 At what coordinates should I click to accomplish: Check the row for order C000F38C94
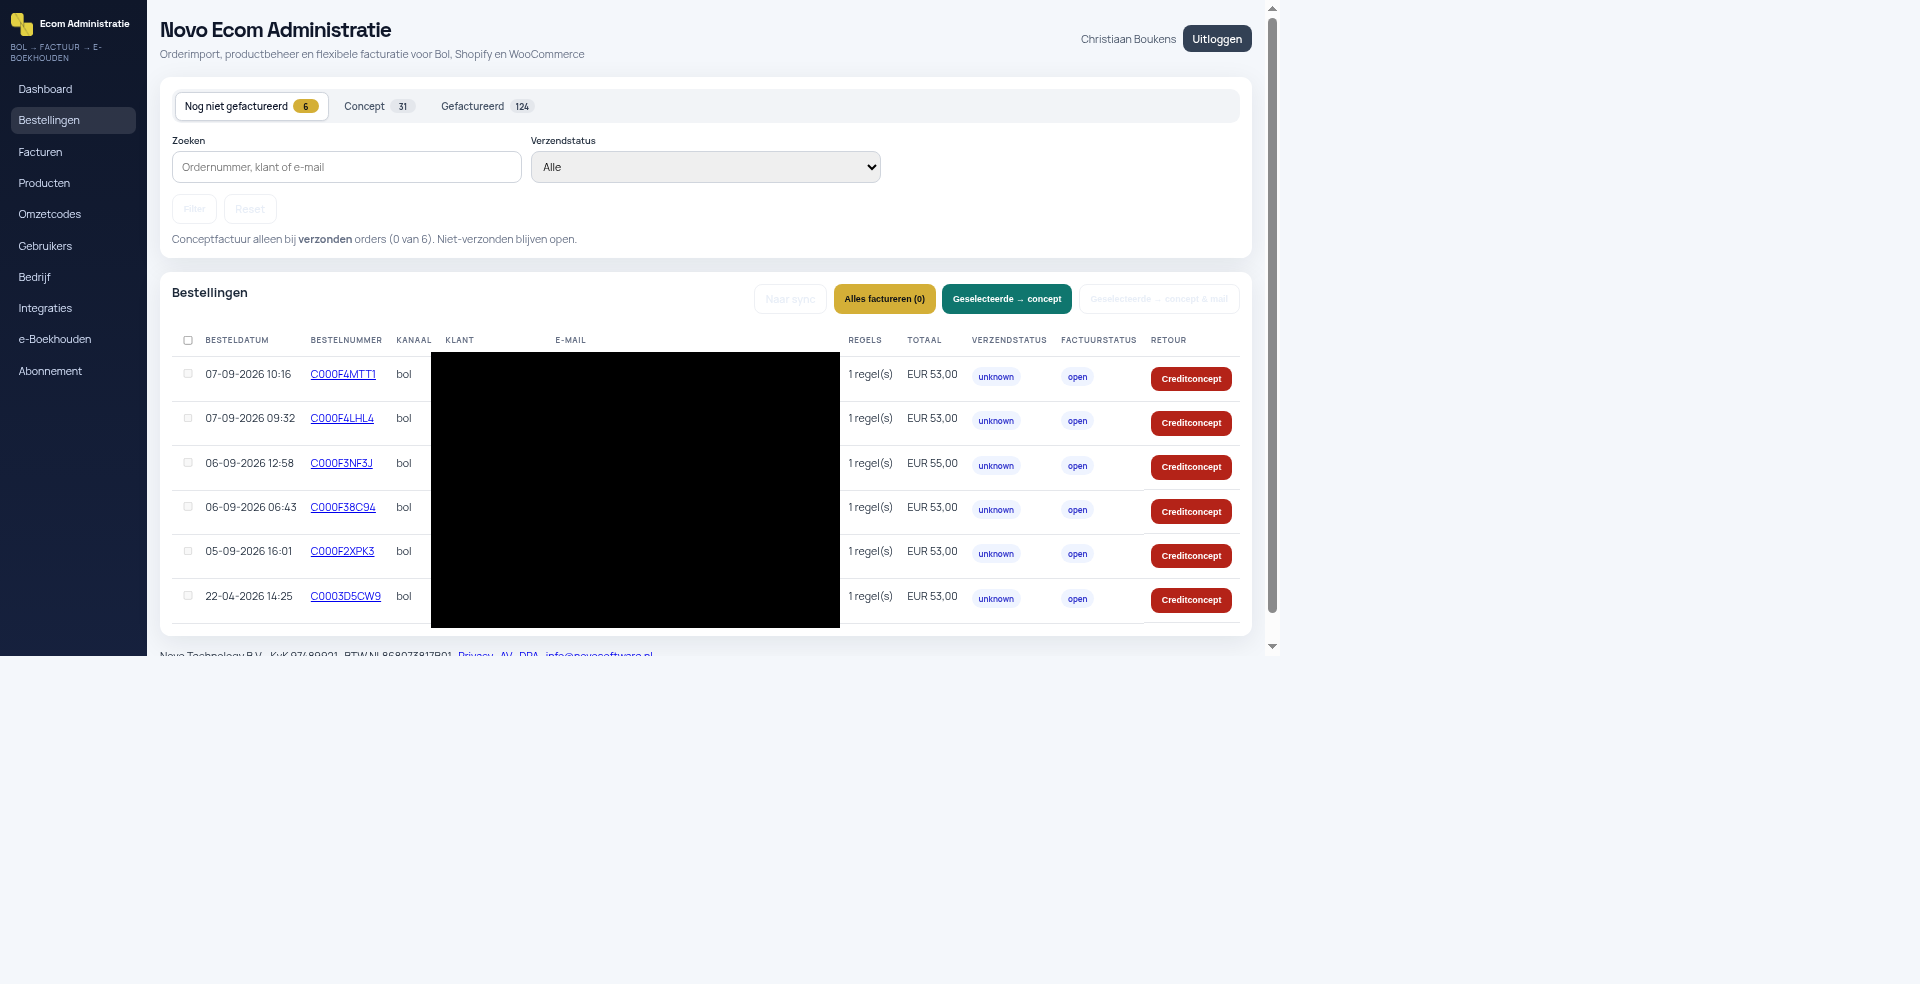coord(188,507)
